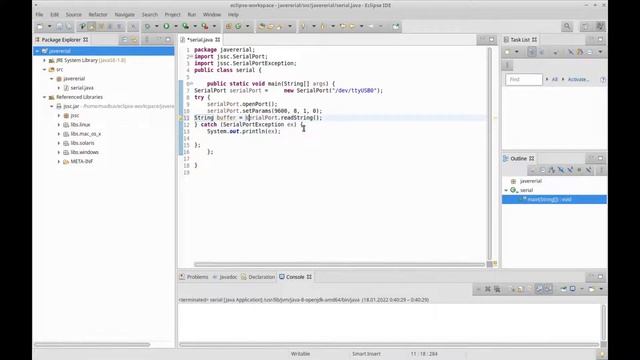
Task: Switch to the Declaration tab
Action: [258, 277]
